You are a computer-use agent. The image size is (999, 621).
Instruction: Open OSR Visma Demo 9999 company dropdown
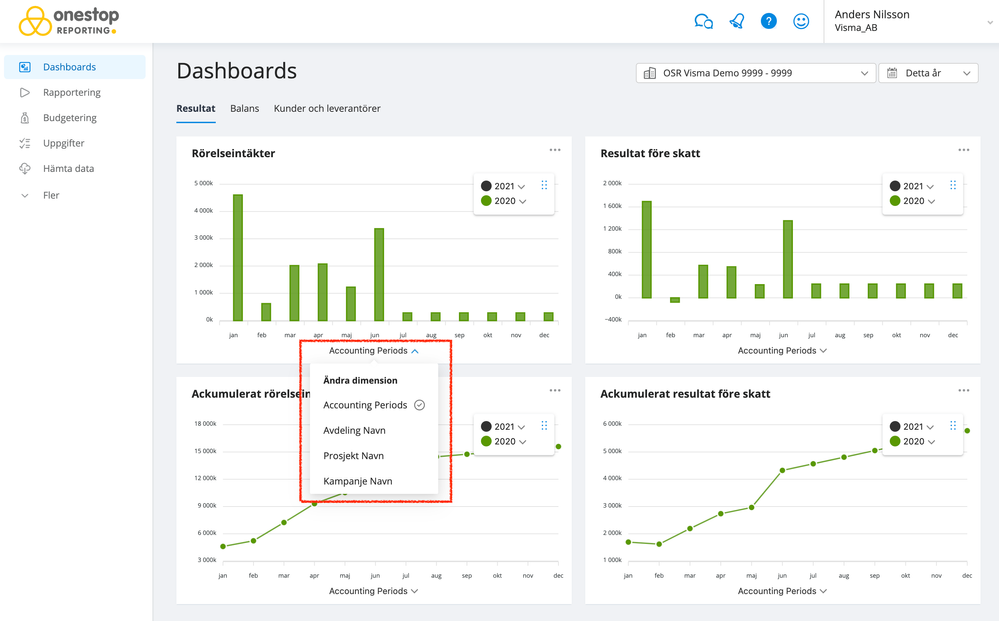[x=755, y=73]
